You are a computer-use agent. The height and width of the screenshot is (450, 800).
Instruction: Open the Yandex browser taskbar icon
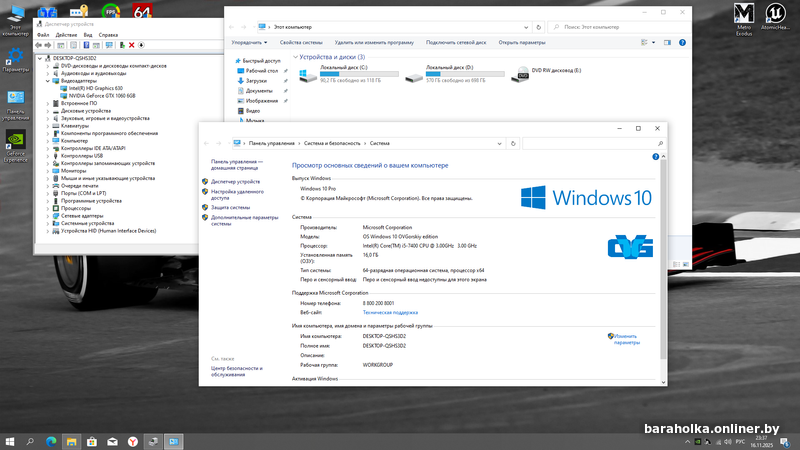click(131, 441)
